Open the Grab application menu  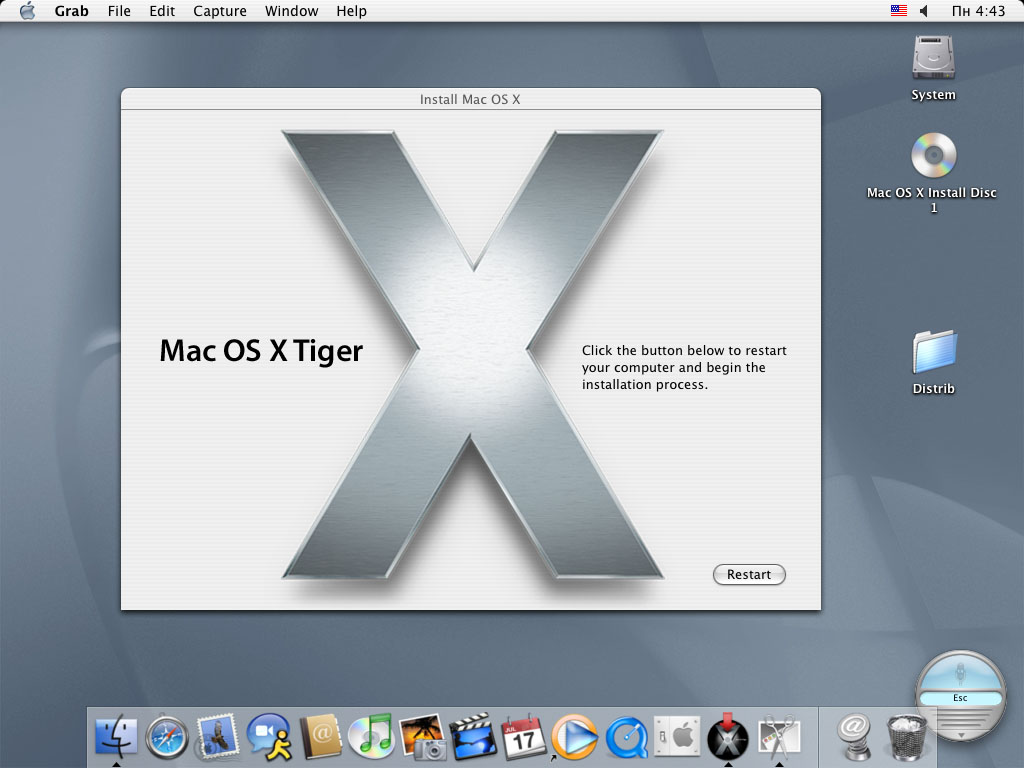pyautogui.click(x=71, y=11)
